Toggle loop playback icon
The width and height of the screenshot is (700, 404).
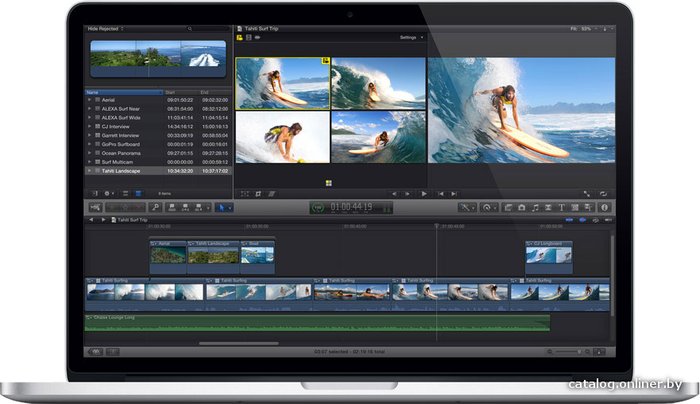coord(603,194)
